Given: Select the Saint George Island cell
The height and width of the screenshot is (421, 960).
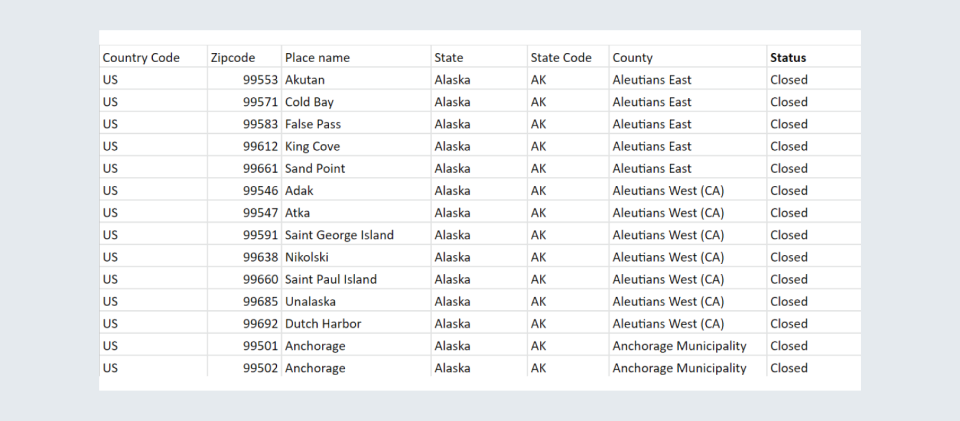Looking at the screenshot, I should [x=339, y=235].
